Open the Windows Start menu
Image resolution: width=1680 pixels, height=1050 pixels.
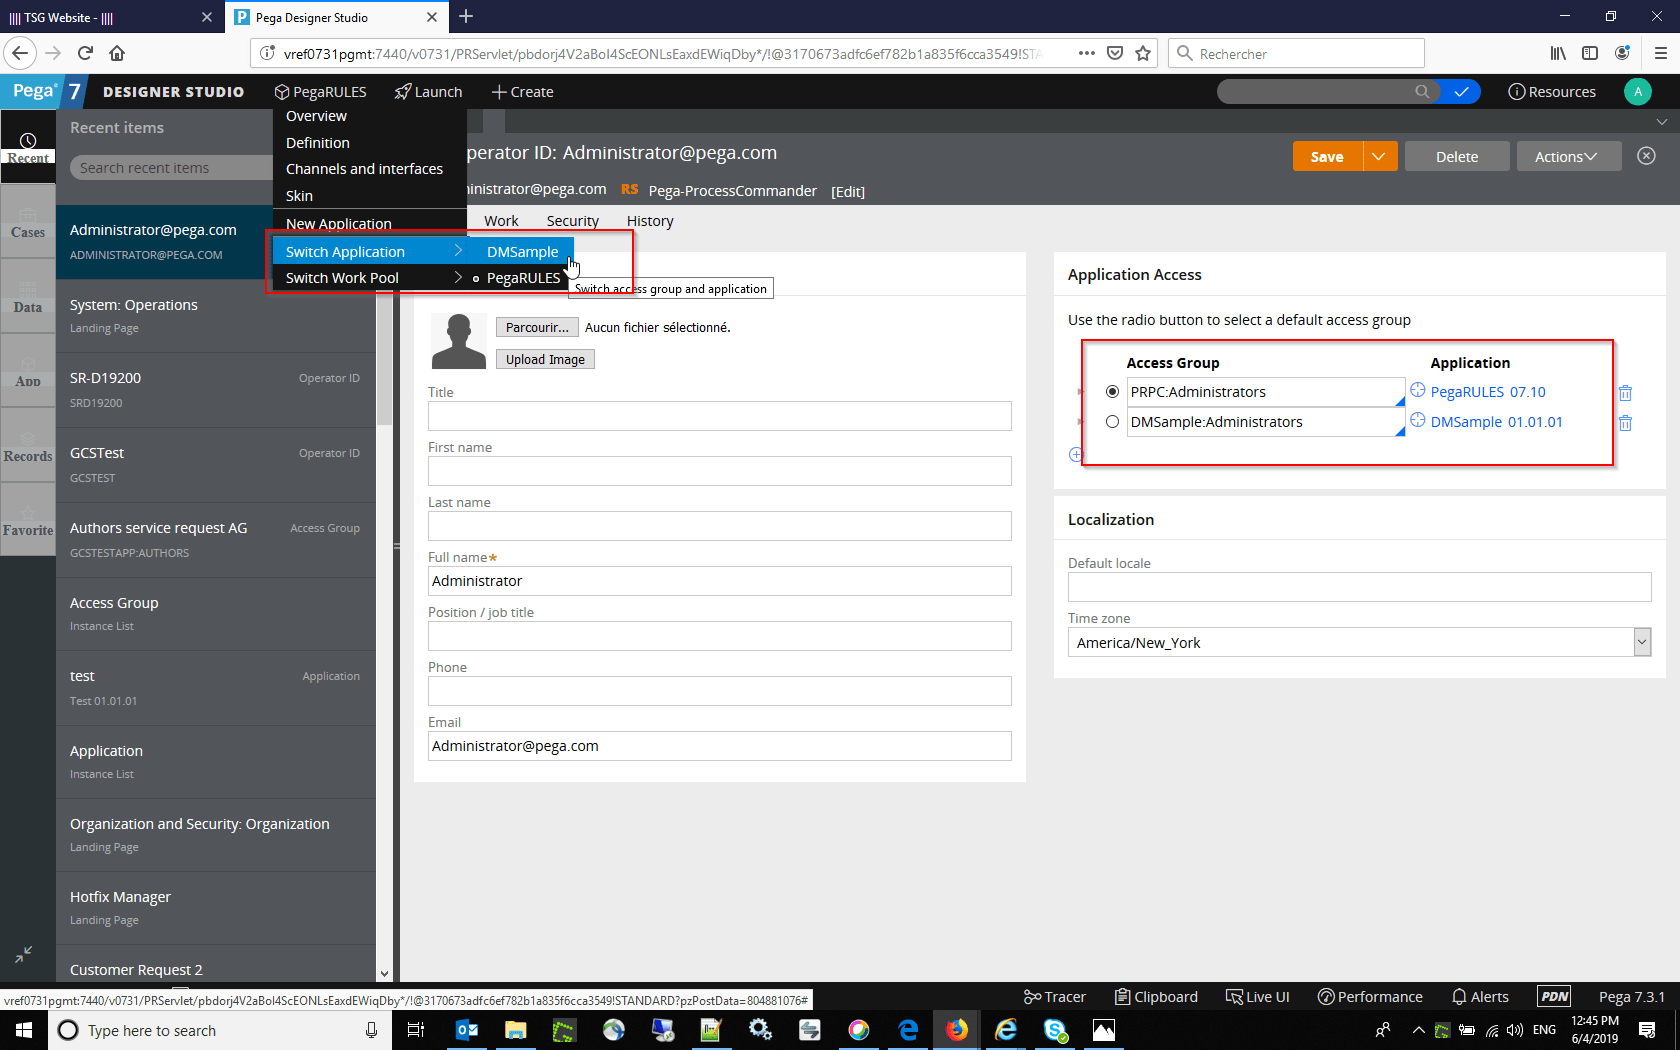click(24, 1030)
